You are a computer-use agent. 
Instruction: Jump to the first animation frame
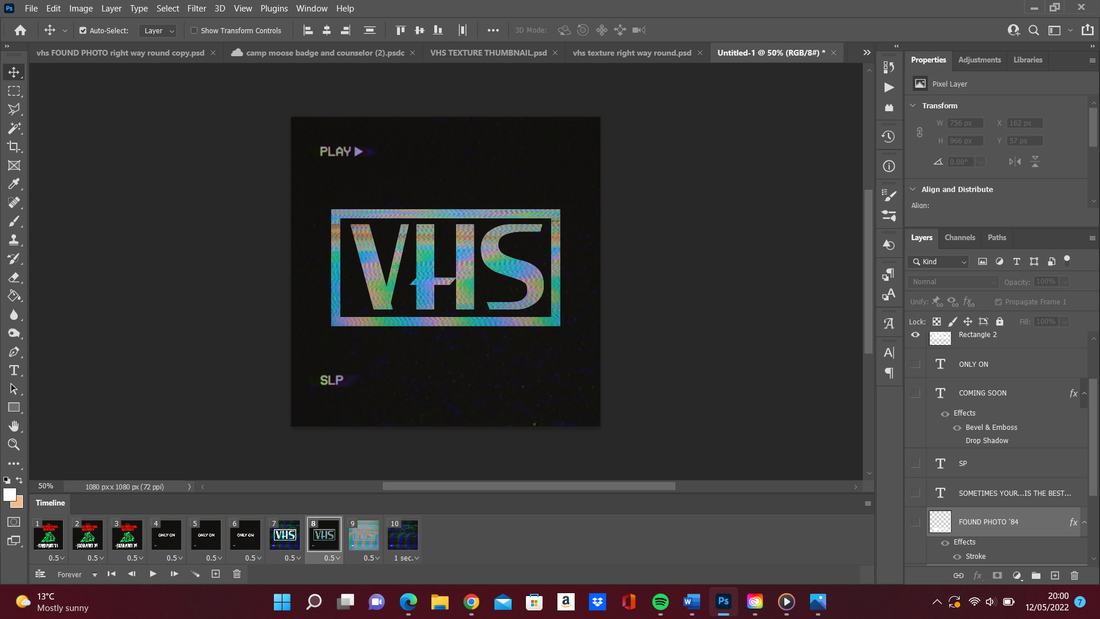point(111,574)
